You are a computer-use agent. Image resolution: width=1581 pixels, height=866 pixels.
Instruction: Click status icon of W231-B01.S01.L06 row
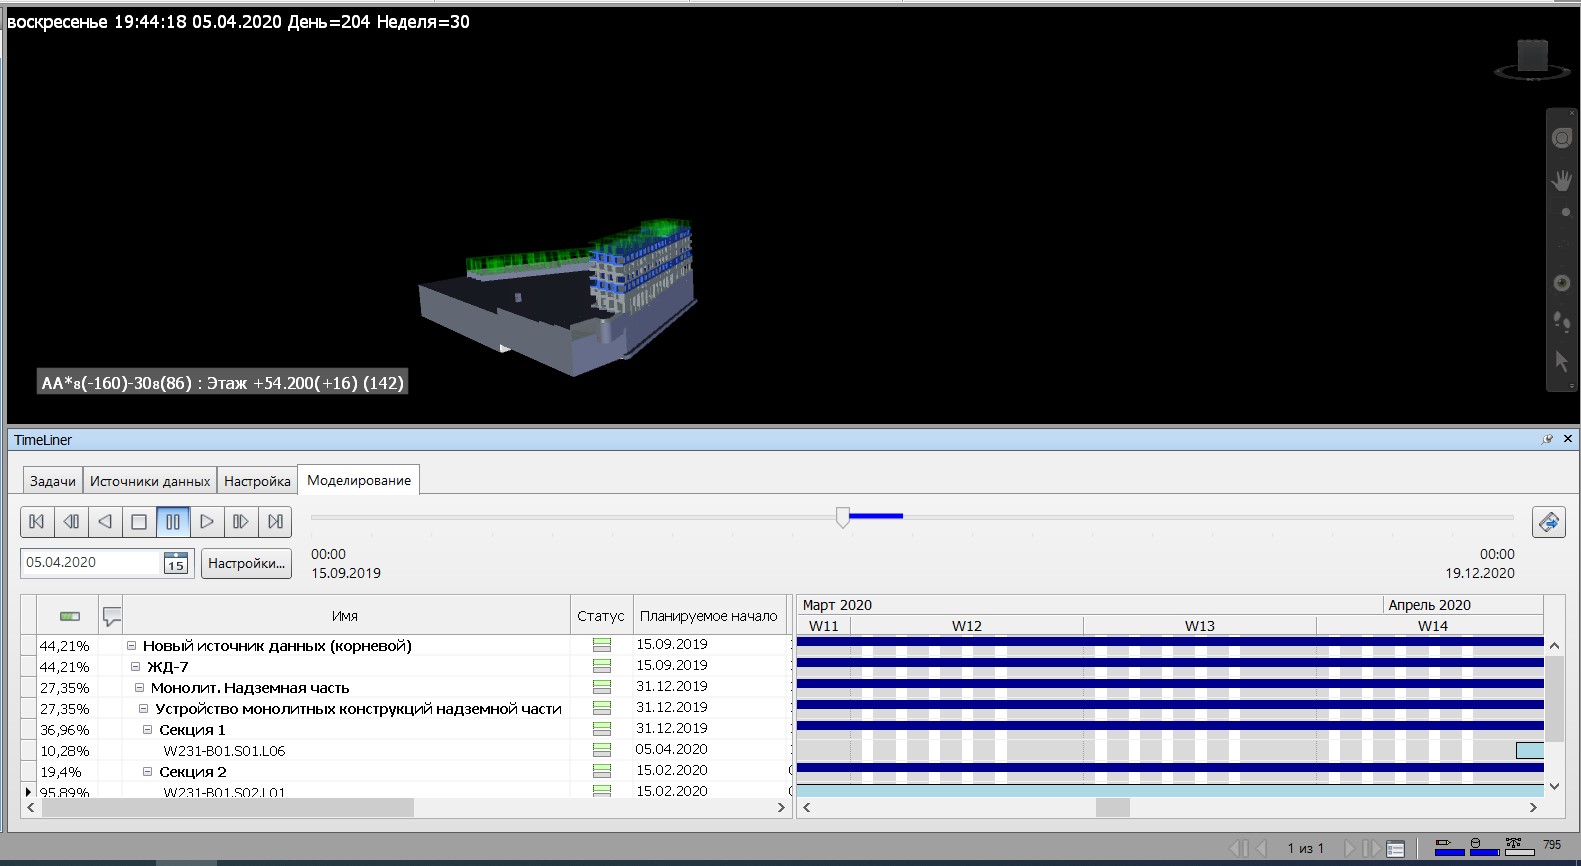601,750
